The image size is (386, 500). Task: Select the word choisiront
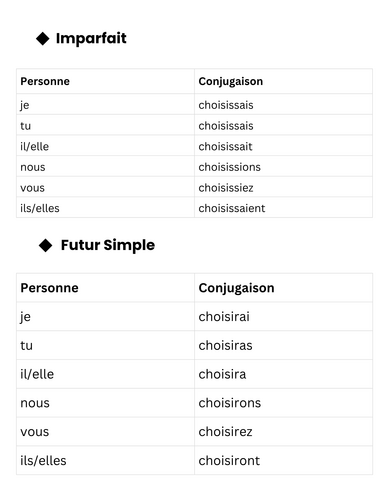pyautogui.click(x=229, y=461)
